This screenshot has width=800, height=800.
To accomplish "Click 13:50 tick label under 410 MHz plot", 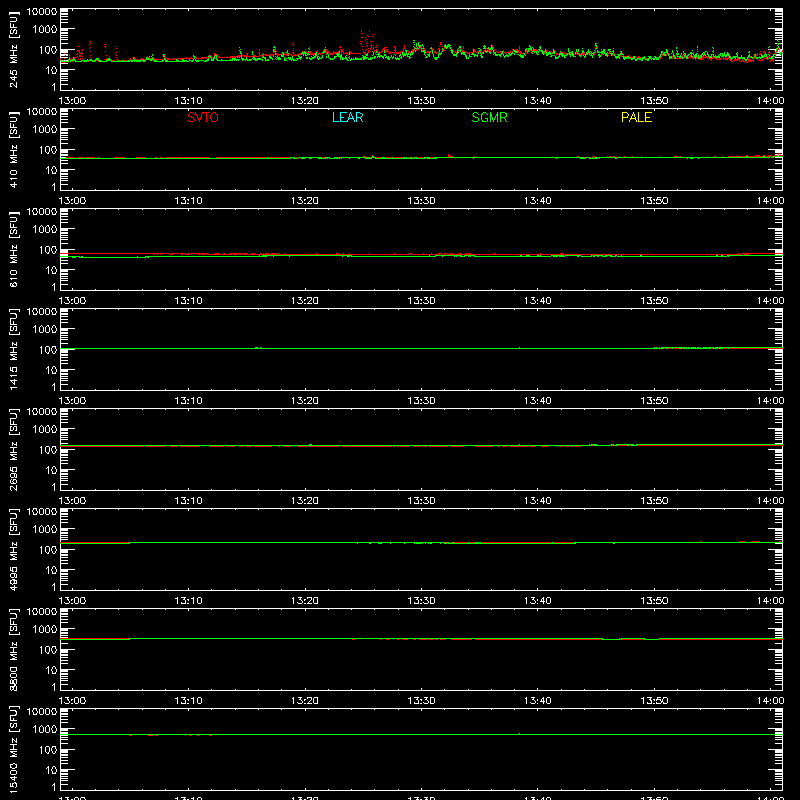I will pos(654,201).
